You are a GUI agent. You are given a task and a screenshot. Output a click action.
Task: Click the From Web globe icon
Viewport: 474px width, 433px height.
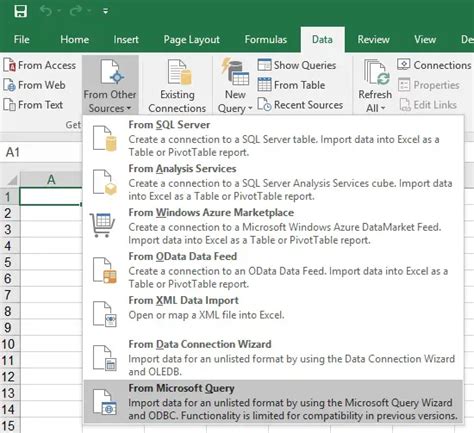pos(9,85)
